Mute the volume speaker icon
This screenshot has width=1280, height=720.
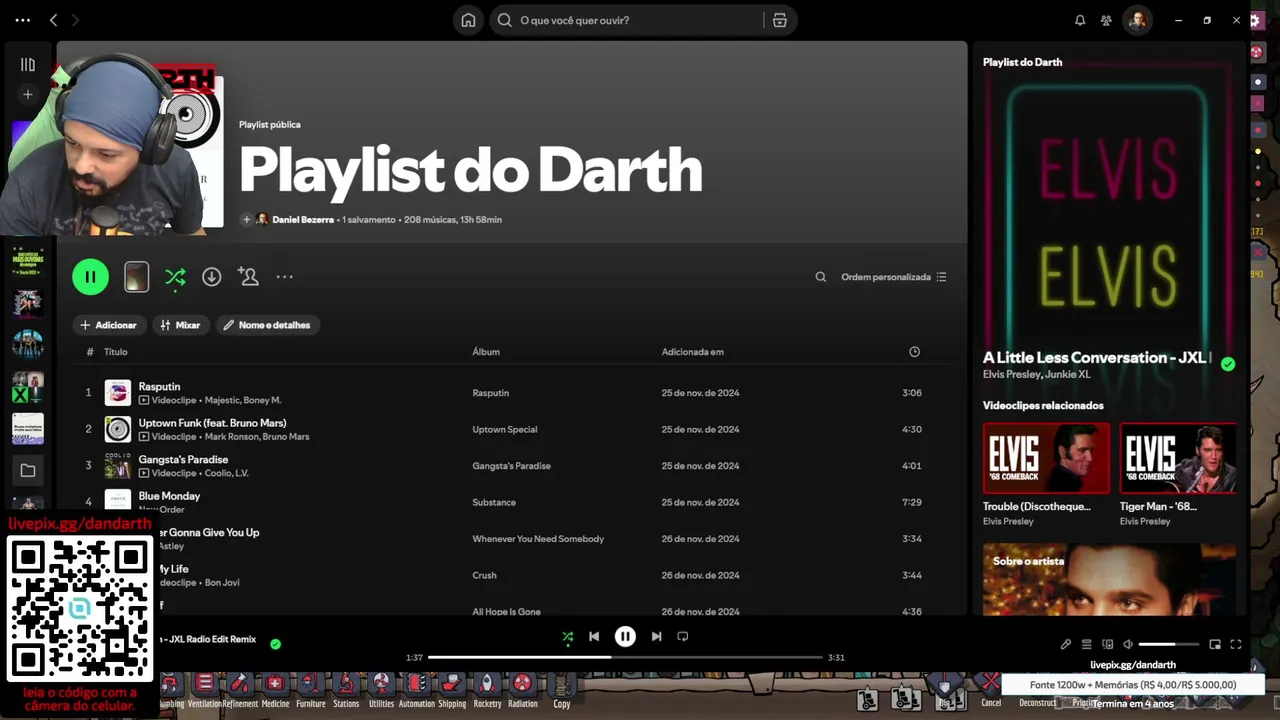1128,644
